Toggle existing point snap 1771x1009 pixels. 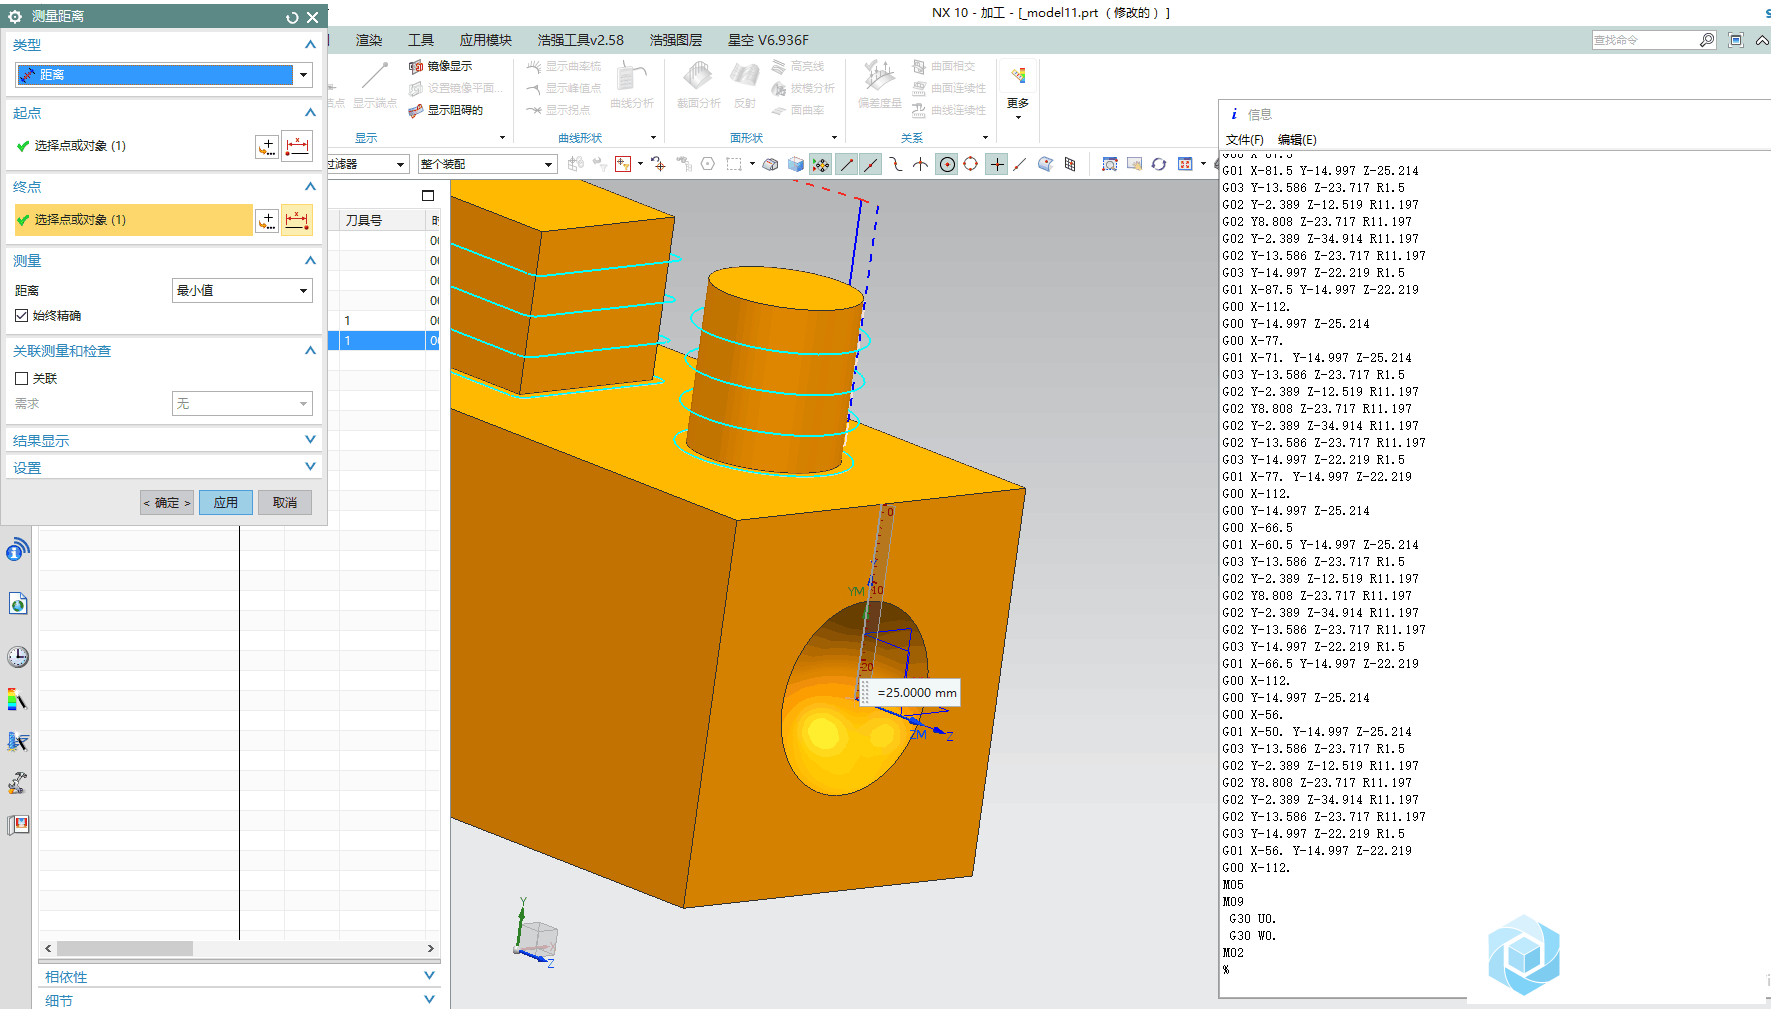[997, 164]
